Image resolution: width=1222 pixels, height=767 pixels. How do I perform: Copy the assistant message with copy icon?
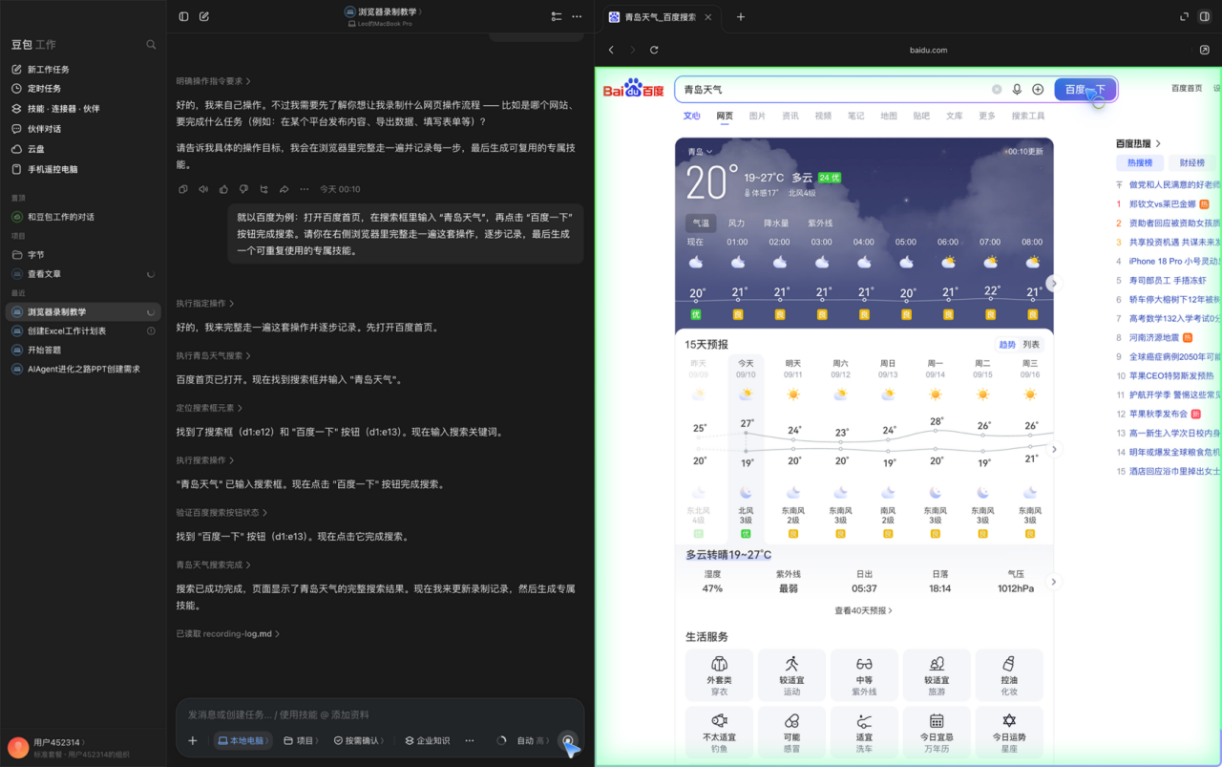point(182,189)
